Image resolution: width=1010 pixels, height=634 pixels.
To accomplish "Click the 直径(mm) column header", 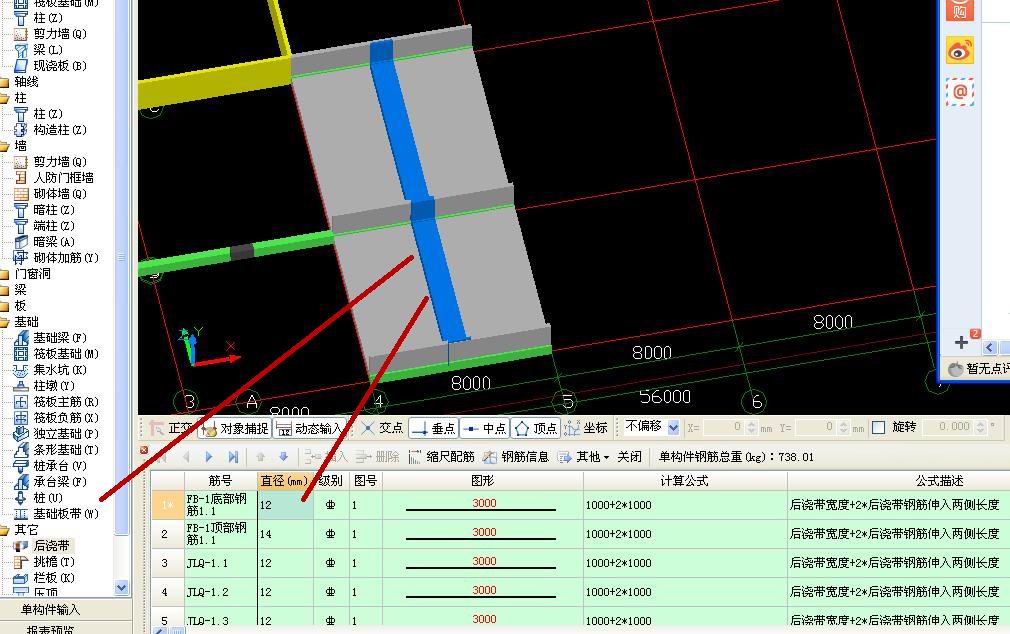I will (285, 481).
